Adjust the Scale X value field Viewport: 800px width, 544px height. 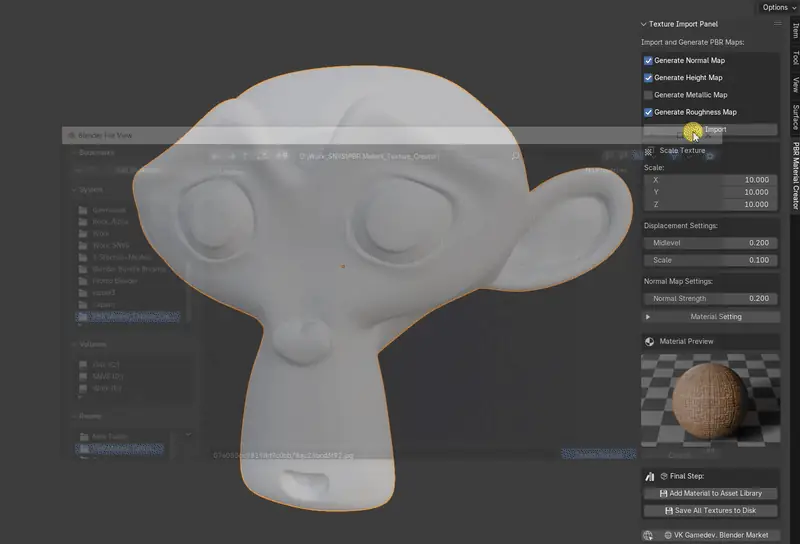[x=710, y=180]
